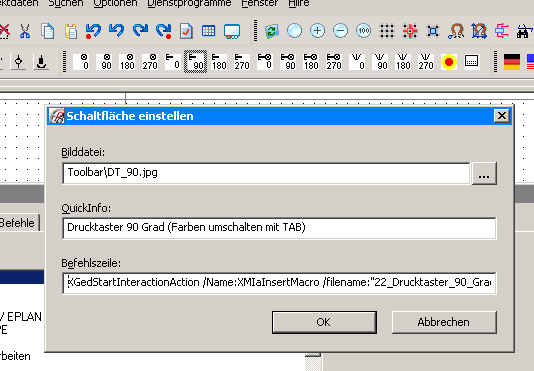534x371 pixels.
Task: Click the Paste clipboard icon
Action: click(71, 31)
